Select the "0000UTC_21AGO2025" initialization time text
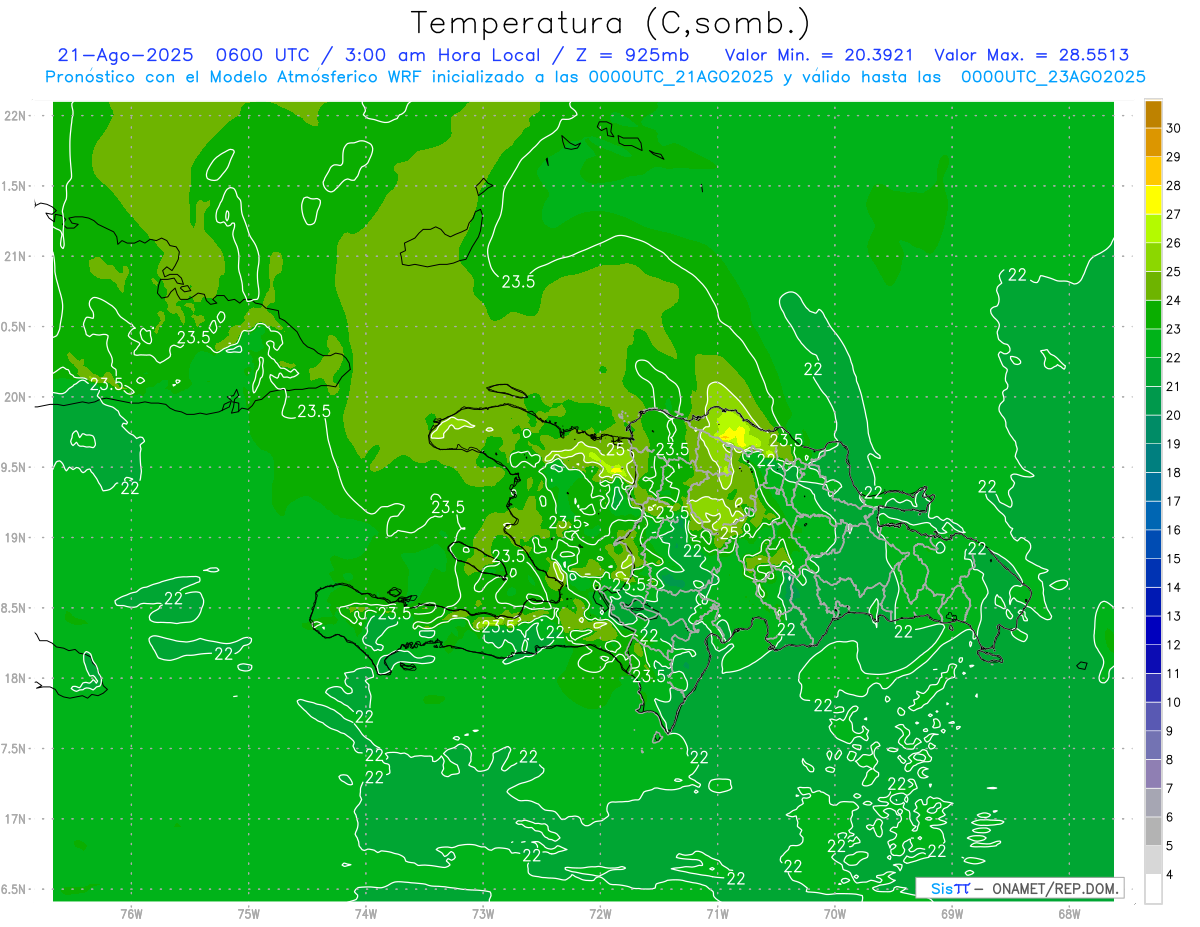1200x927 pixels. click(x=681, y=77)
